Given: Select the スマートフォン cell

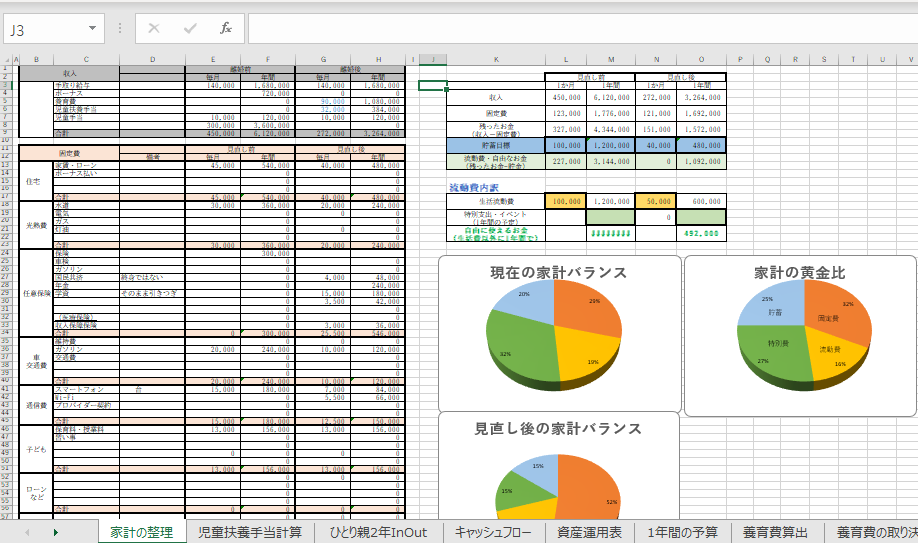Looking at the screenshot, I should coord(86,390).
